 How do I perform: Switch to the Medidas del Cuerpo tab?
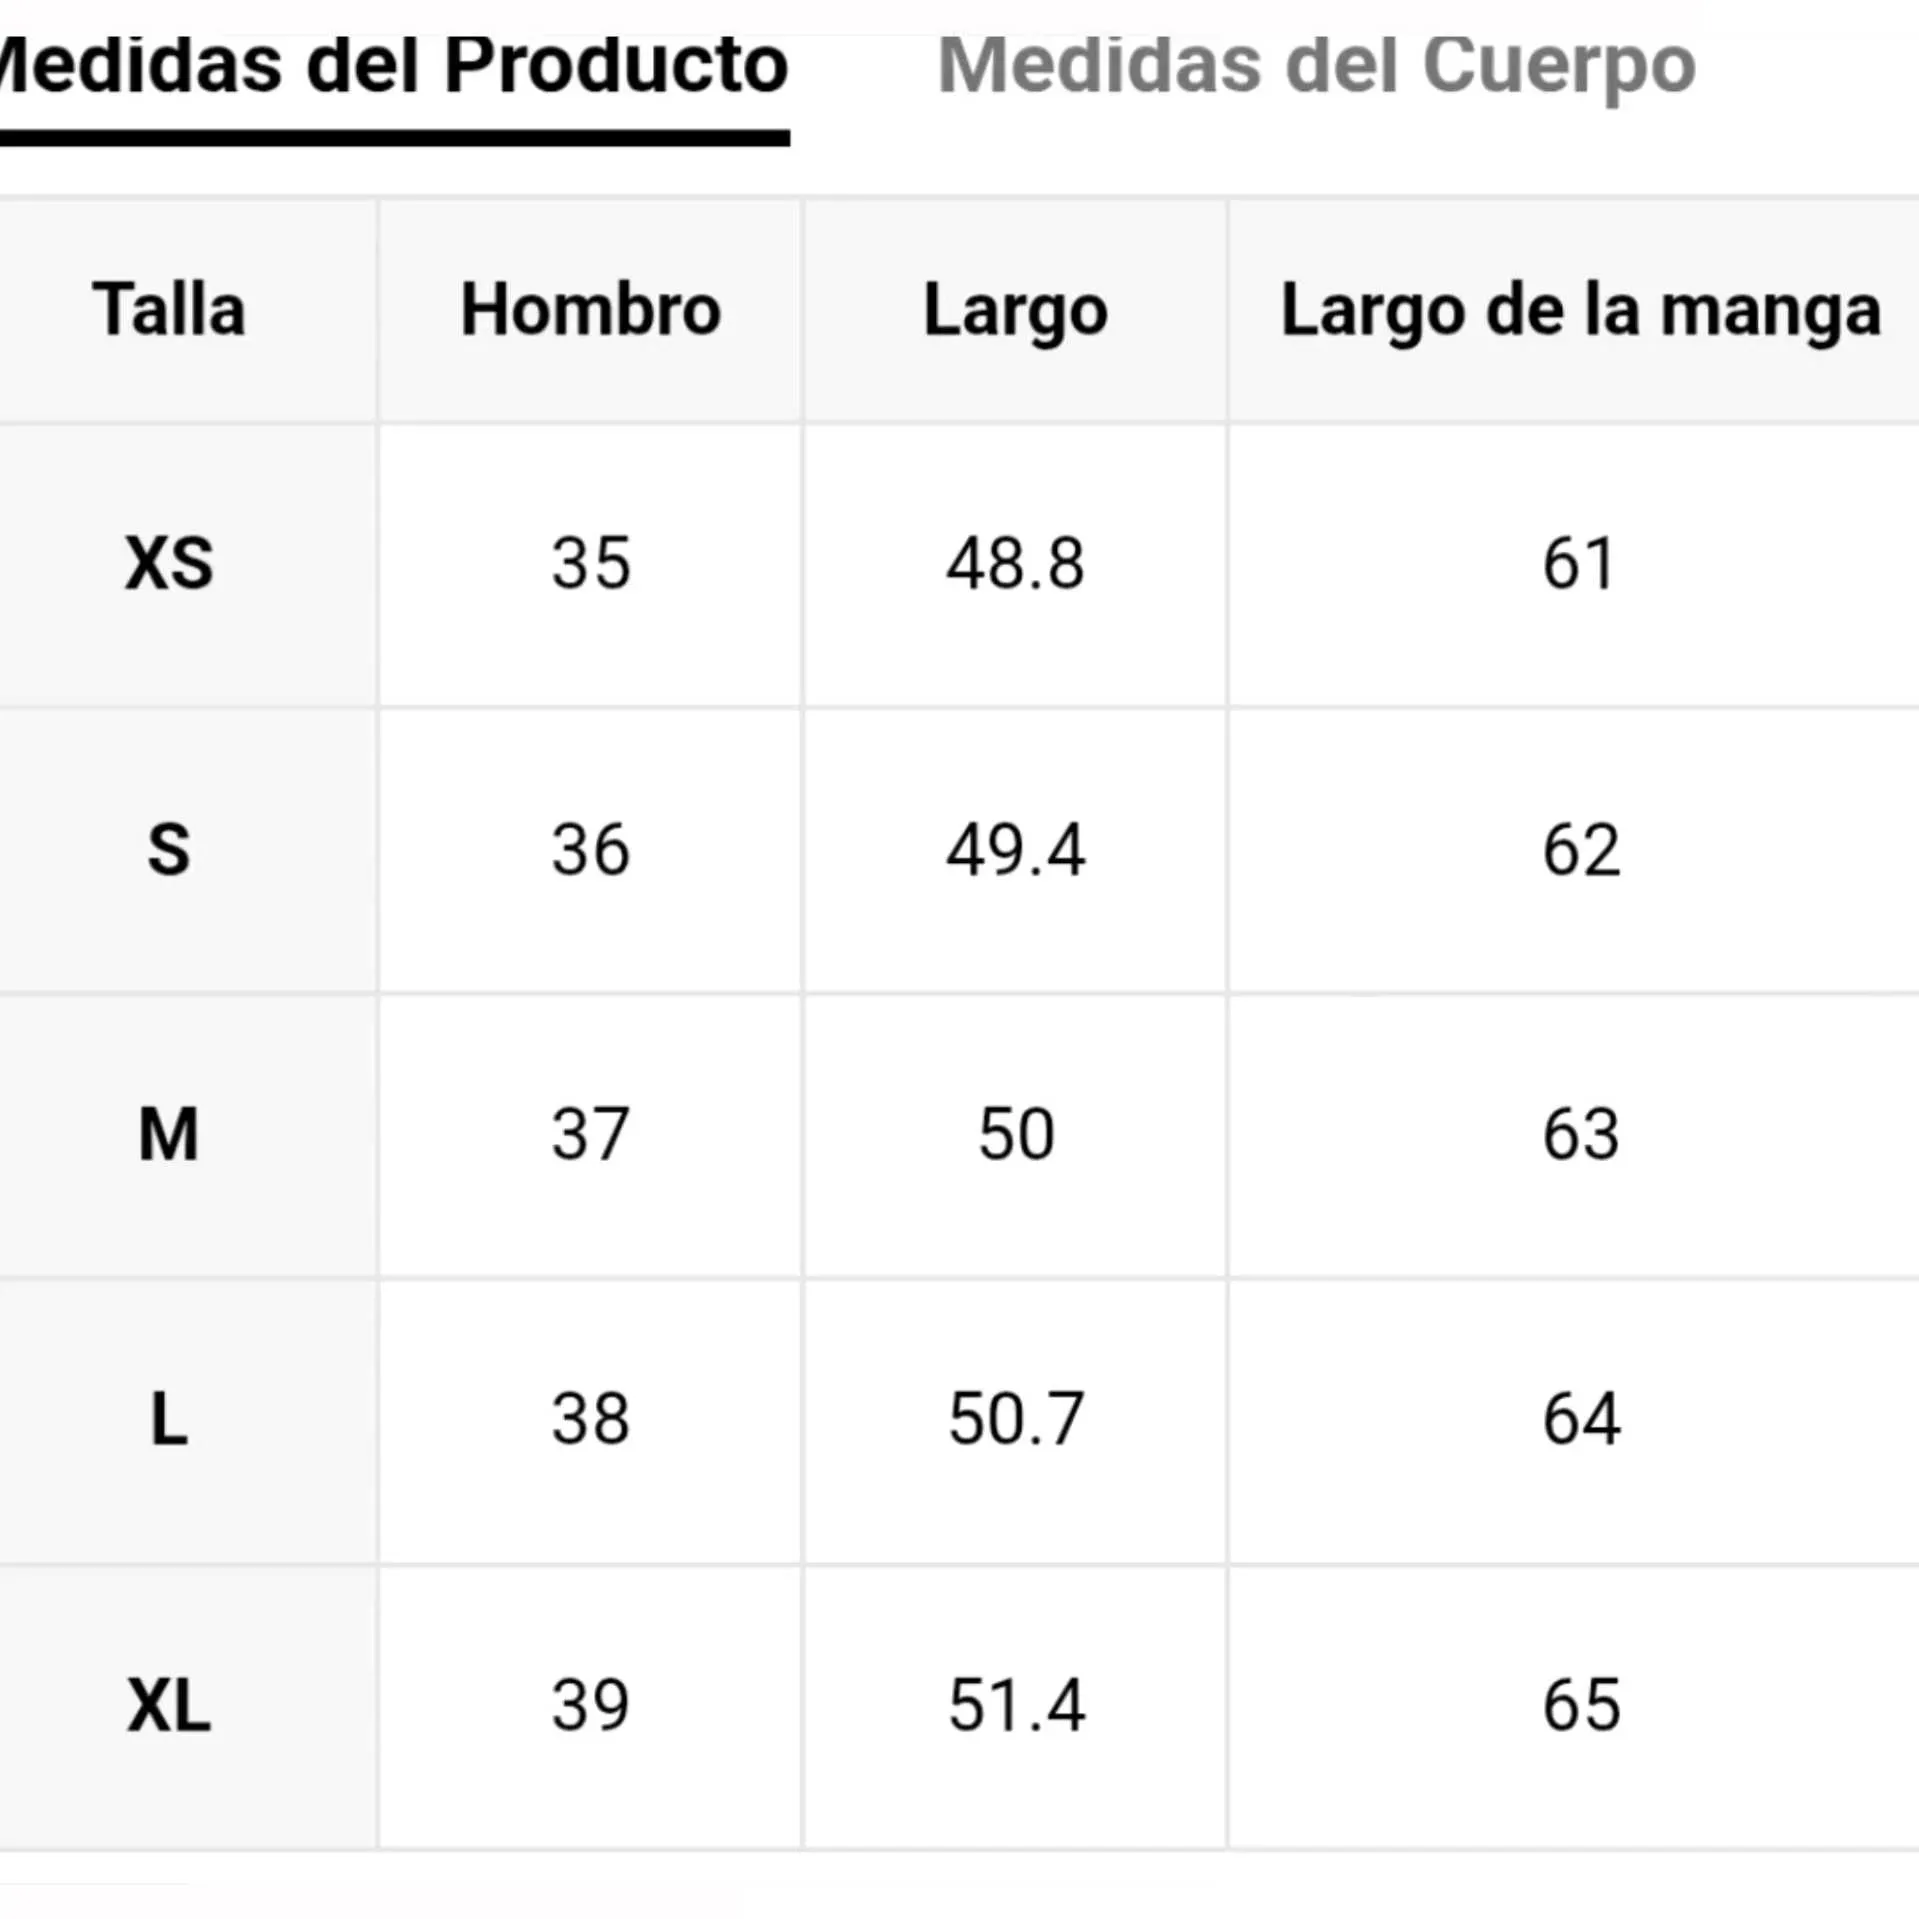click(x=1315, y=66)
